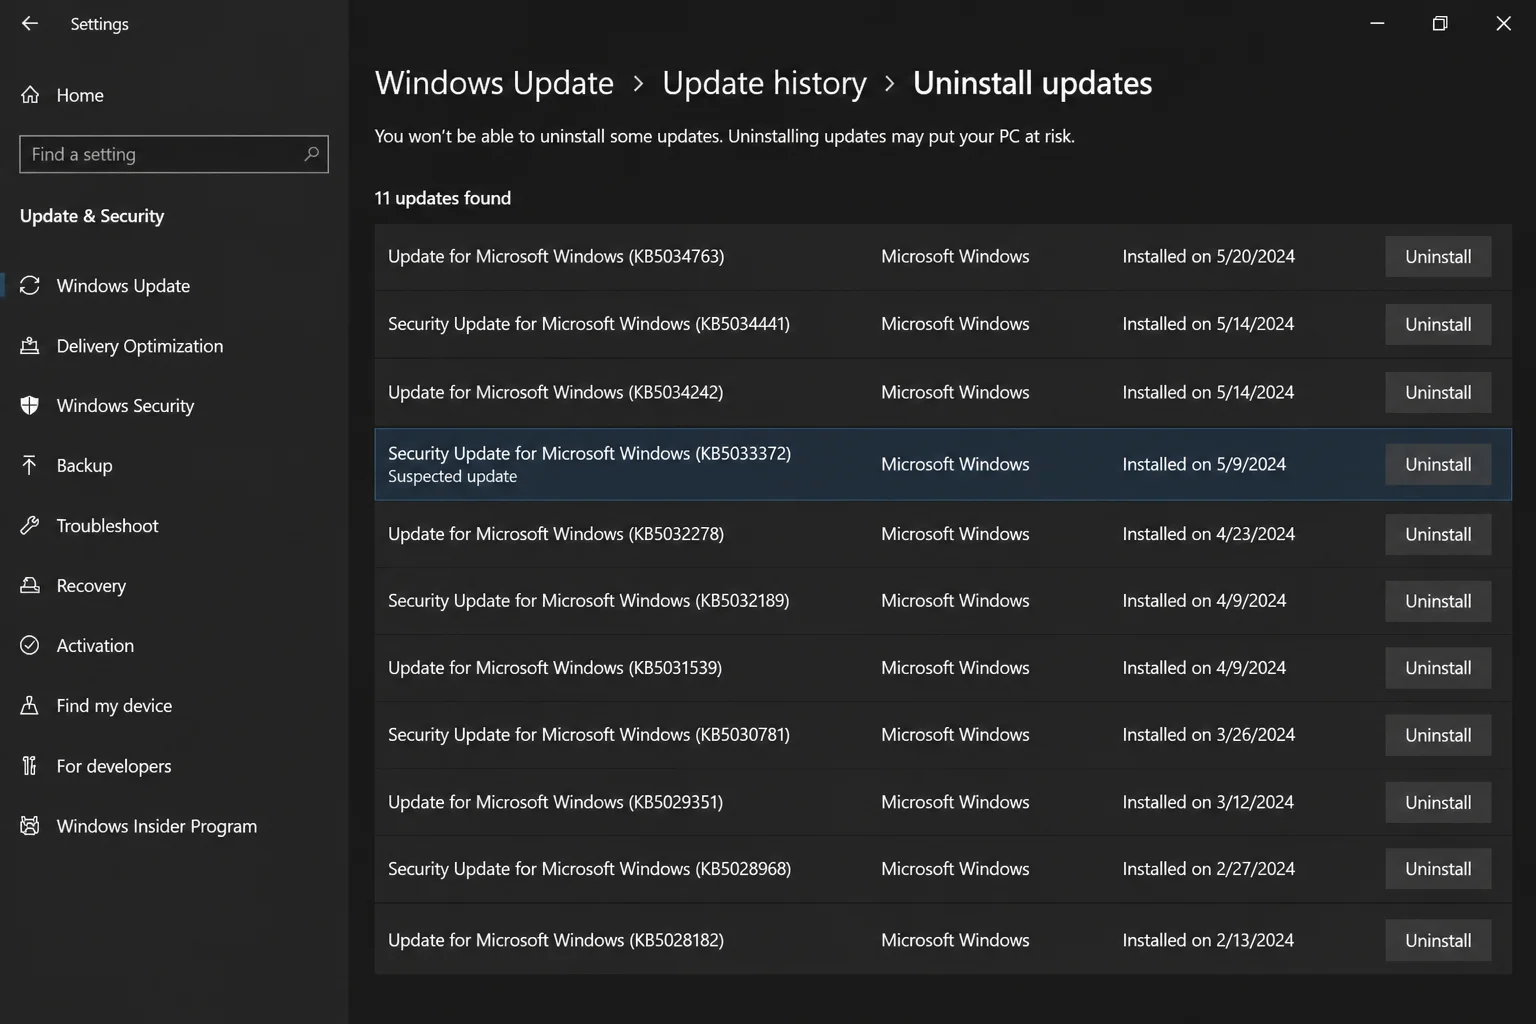Uninstall security update KB5034441
Screen dimensions: 1536x1024
point(1438,324)
